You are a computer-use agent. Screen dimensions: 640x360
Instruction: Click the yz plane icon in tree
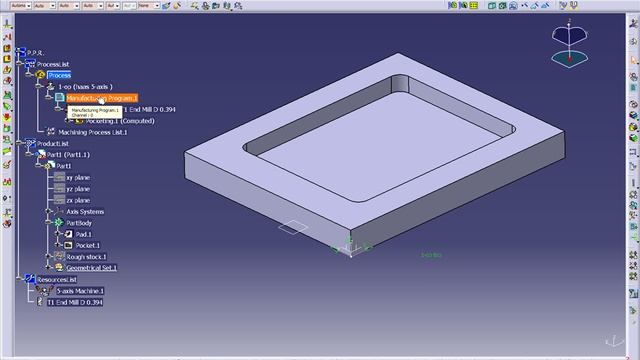[x=60, y=189]
